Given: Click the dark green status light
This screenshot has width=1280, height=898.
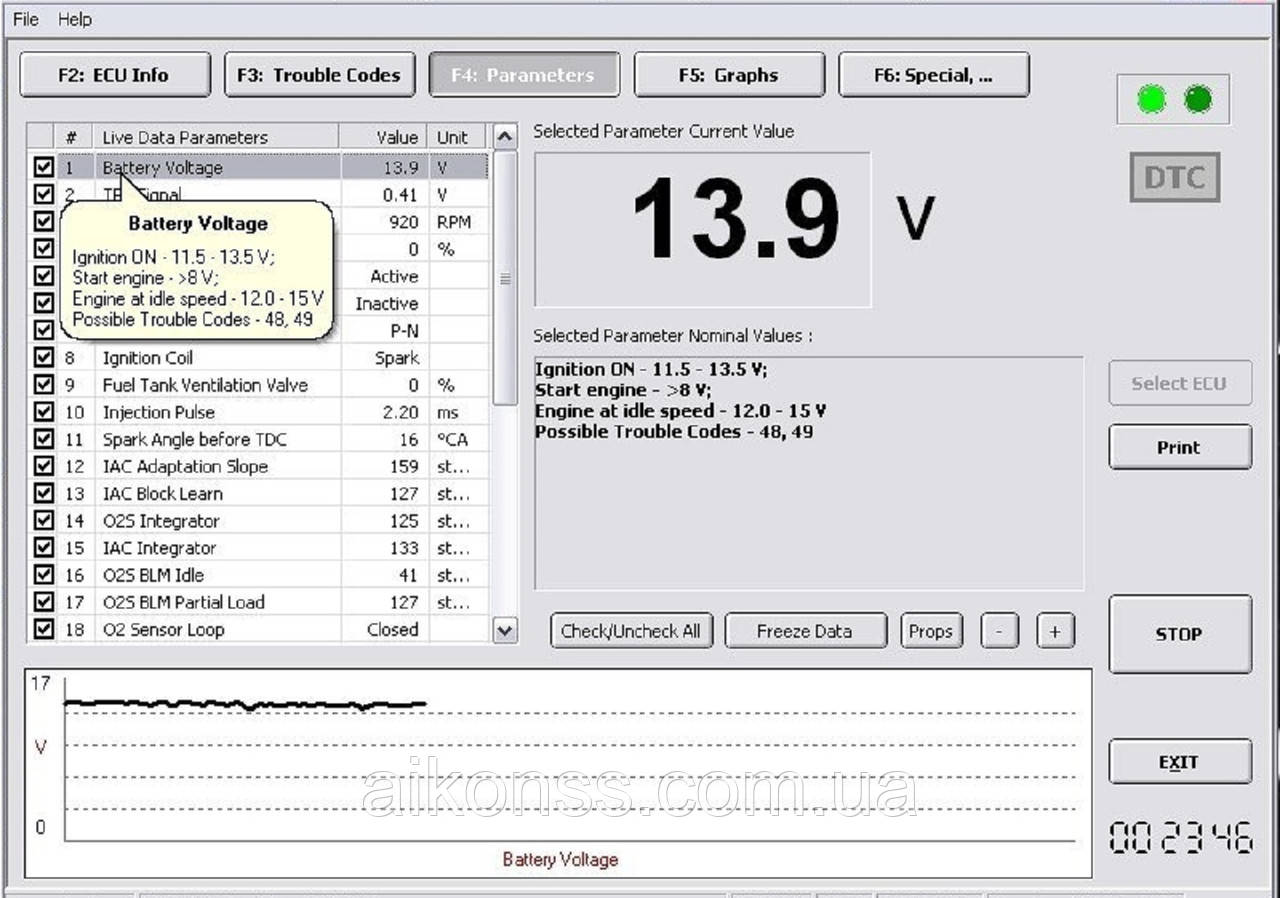Looking at the screenshot, I should [1197, 99].
